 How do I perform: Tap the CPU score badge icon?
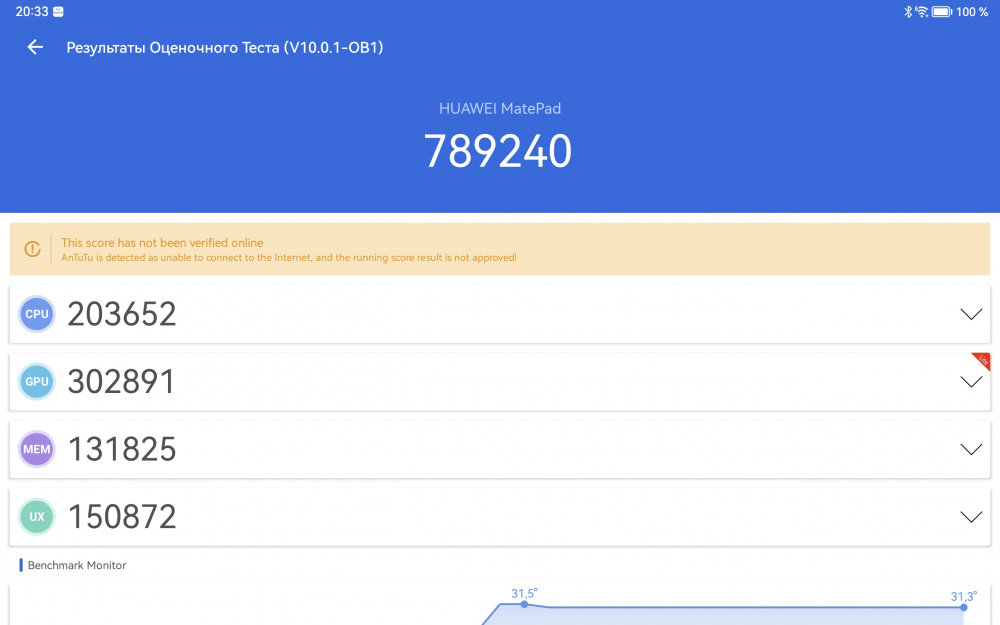click(37, 314)
